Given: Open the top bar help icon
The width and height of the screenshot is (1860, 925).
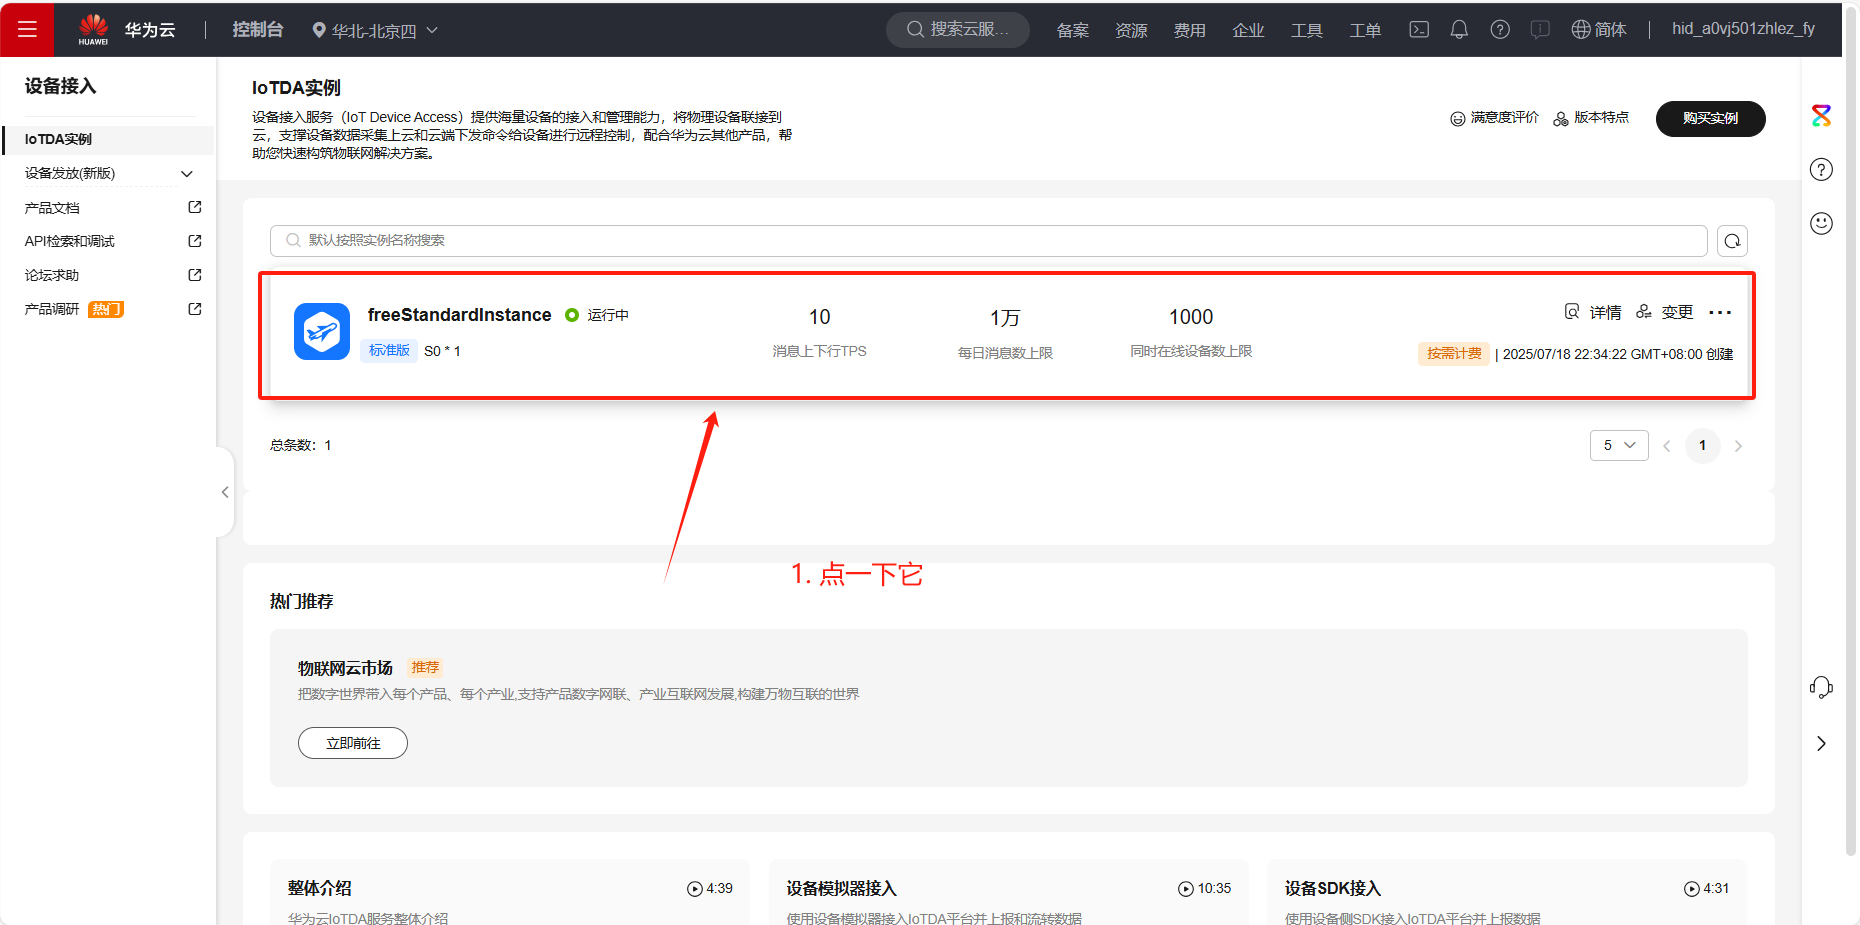Looking at the screenshot, I should [1500, 30].
